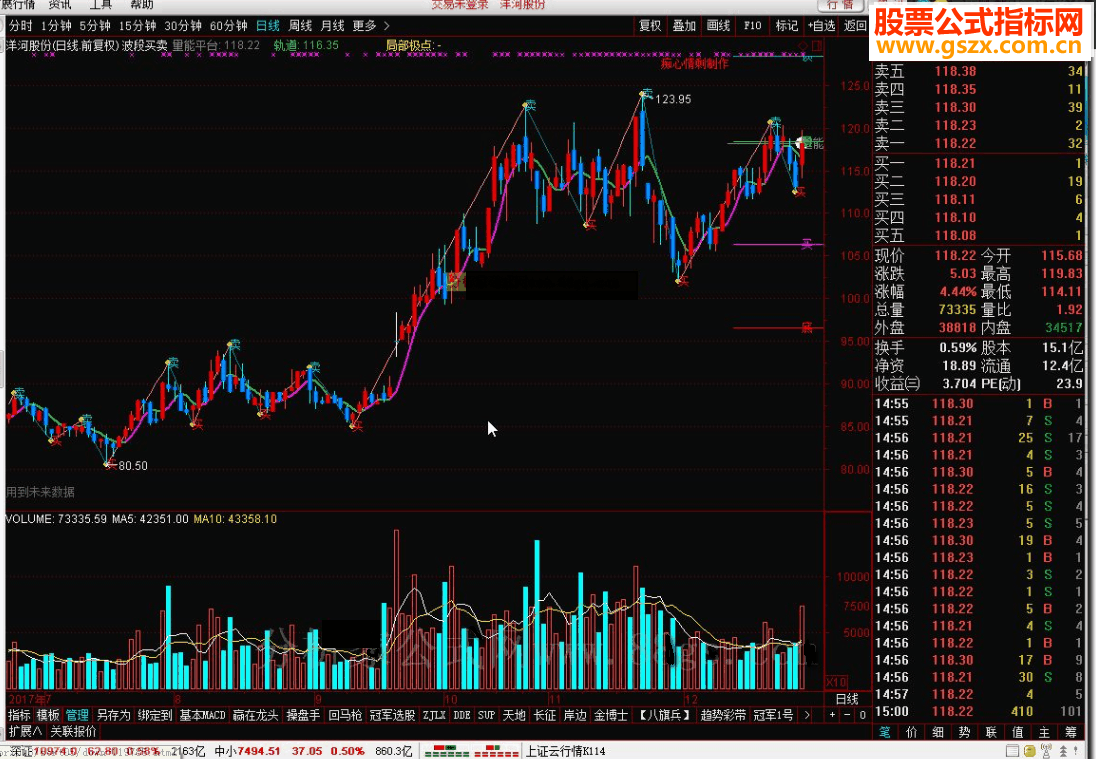Select the 5分钟 period tab
This screenshot has width=1096, height=759.
coord(95,26)
